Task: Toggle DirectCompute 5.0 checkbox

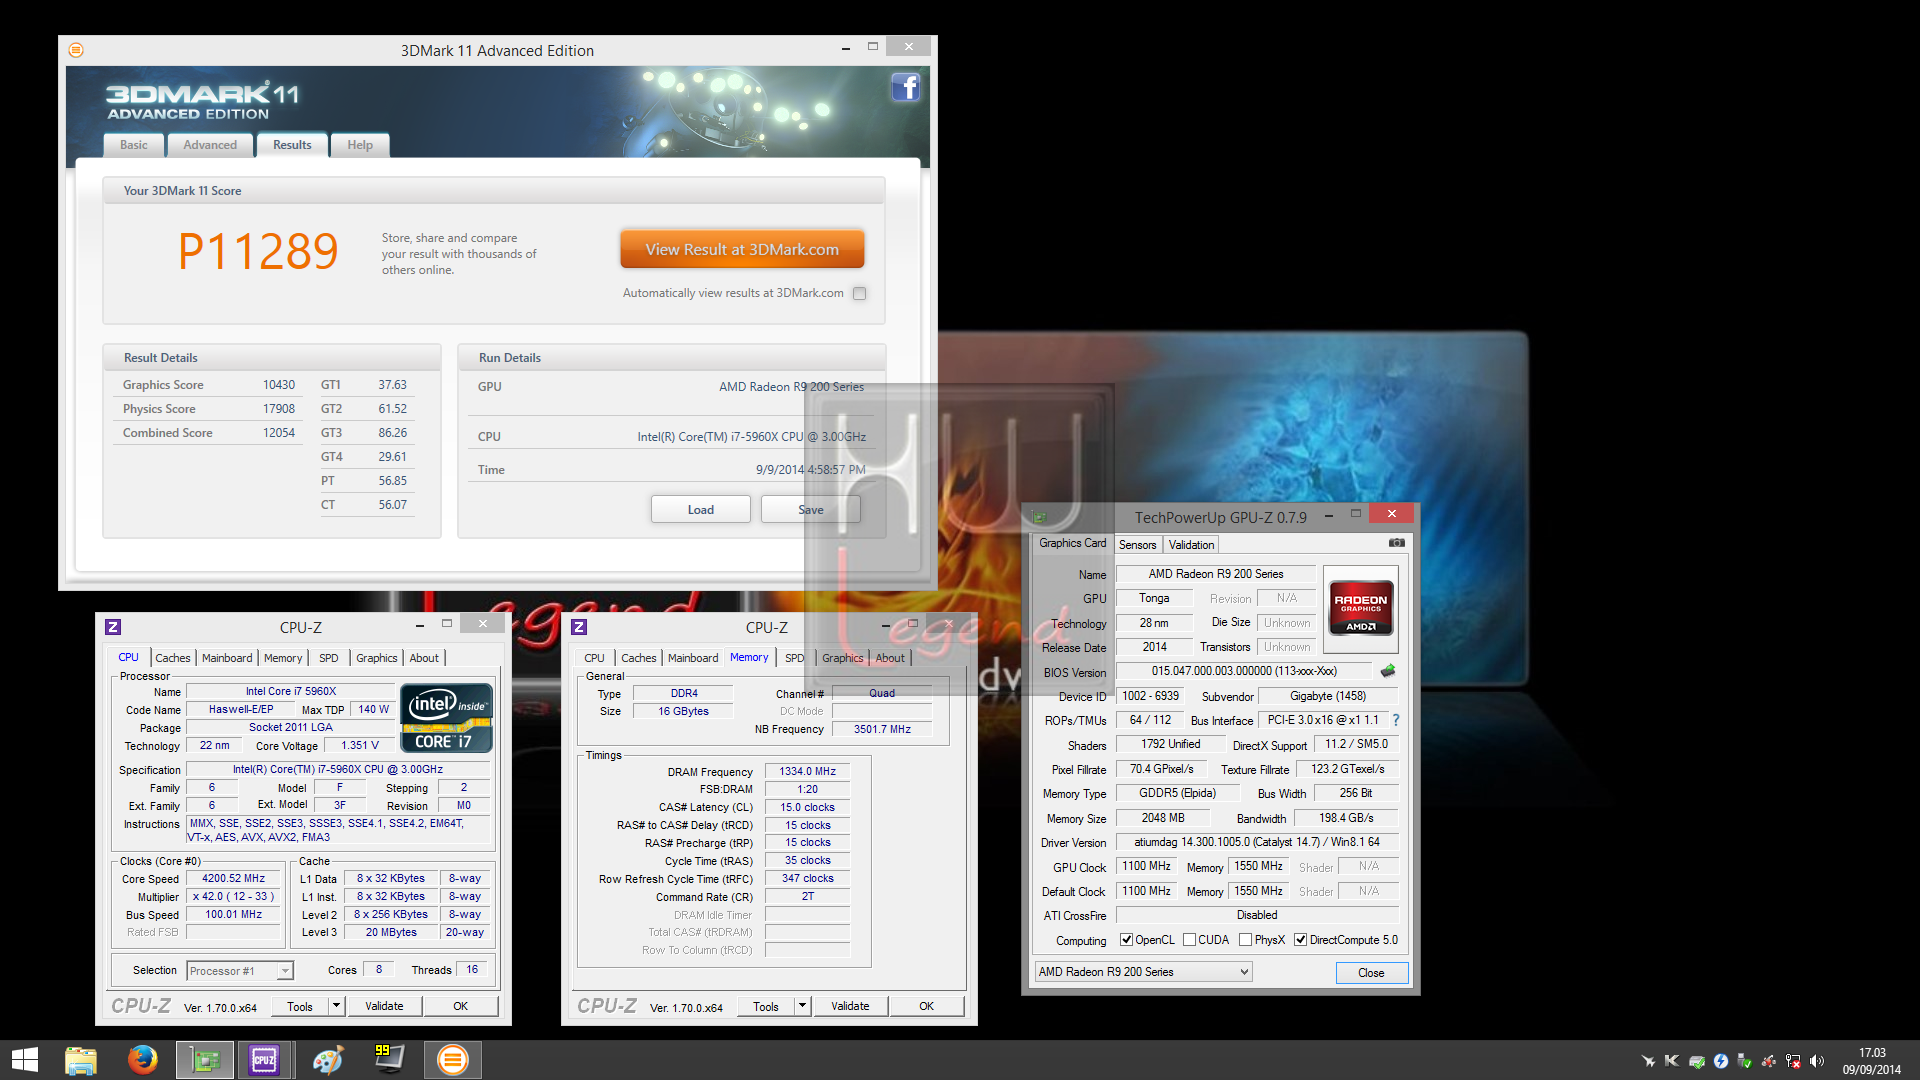Action: [1300, 940]
